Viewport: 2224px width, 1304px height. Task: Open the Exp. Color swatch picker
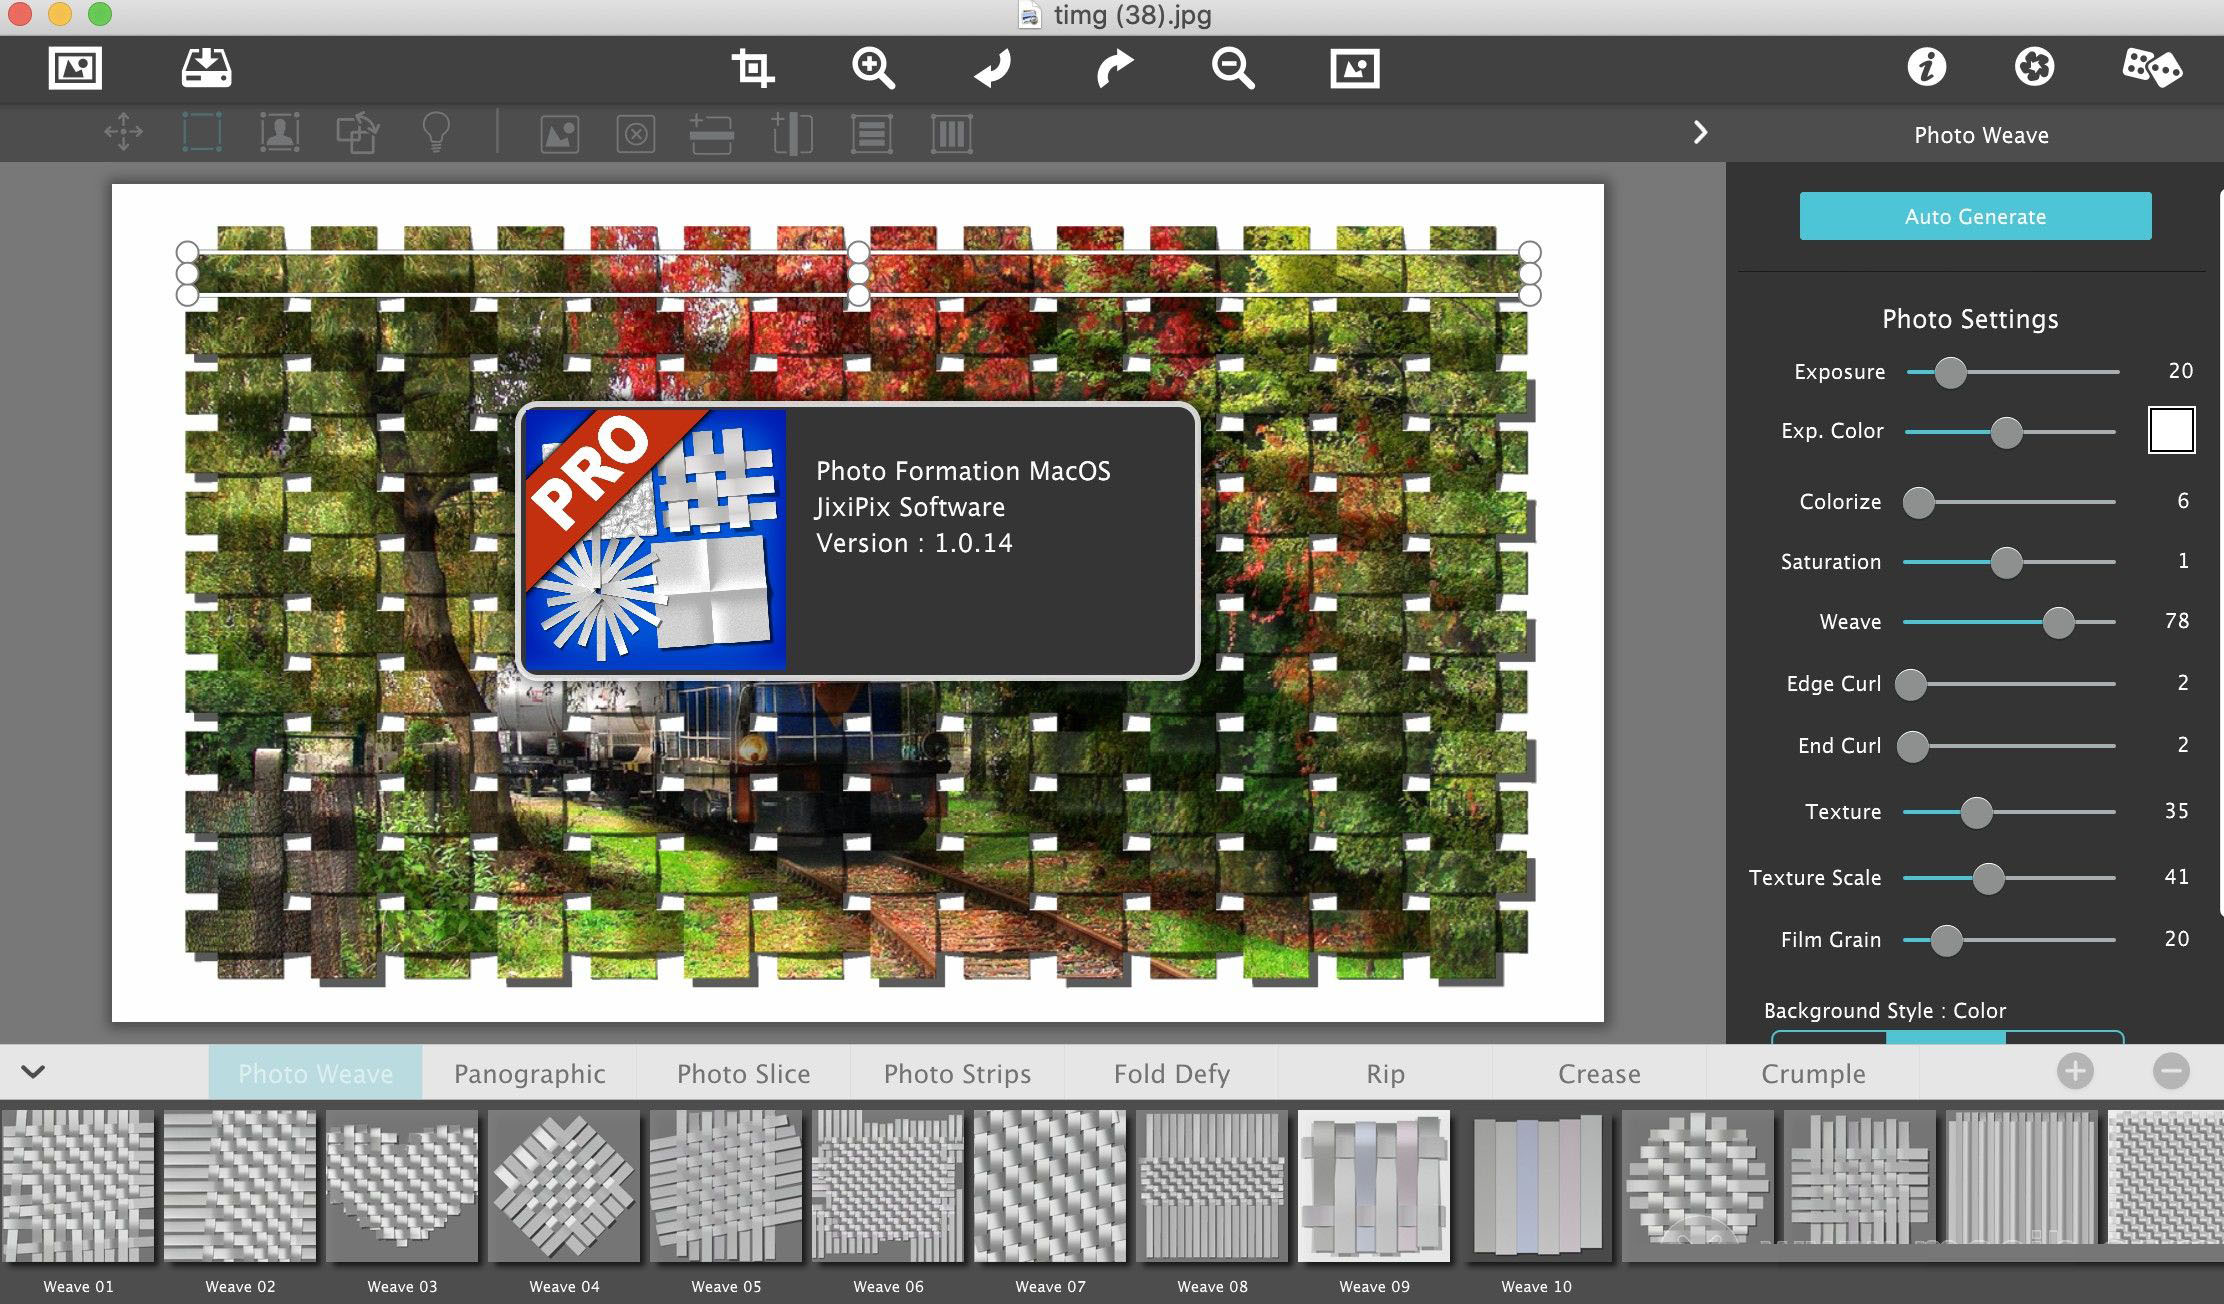point(2170,431)
